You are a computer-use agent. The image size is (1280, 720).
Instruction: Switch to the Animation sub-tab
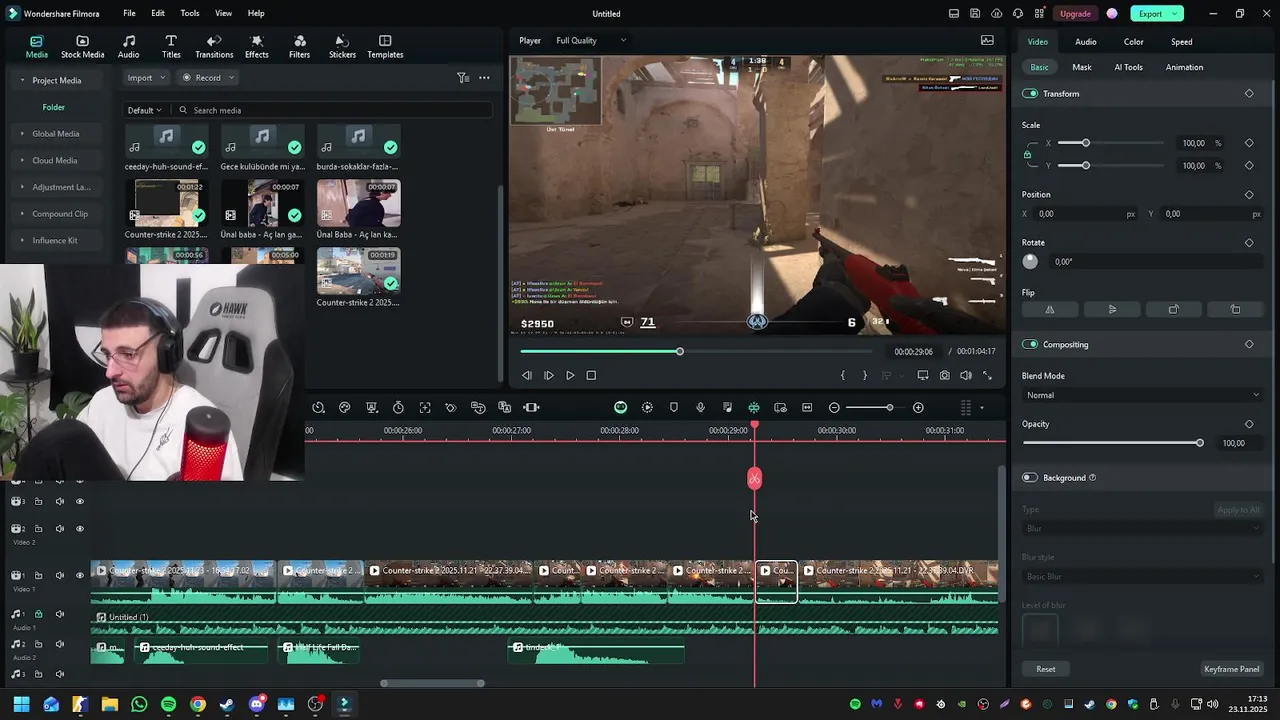tap(1184, 67)
